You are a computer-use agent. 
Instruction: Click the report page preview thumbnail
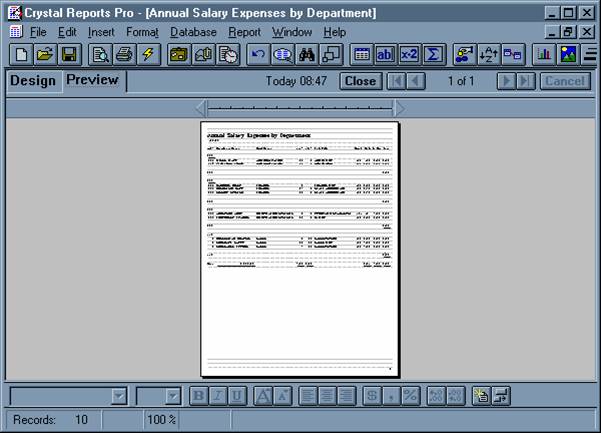300,249
